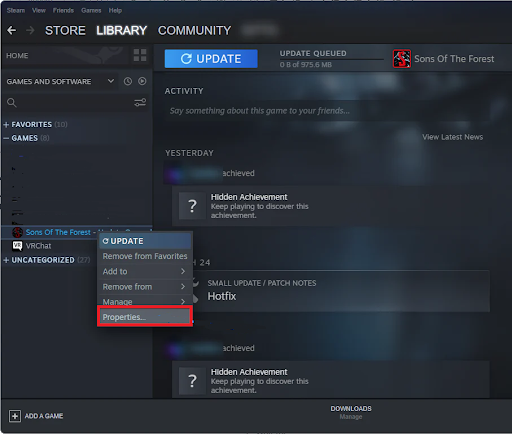Go back with the left arrow
Screen dimensions: 512x434
(12, 31)
